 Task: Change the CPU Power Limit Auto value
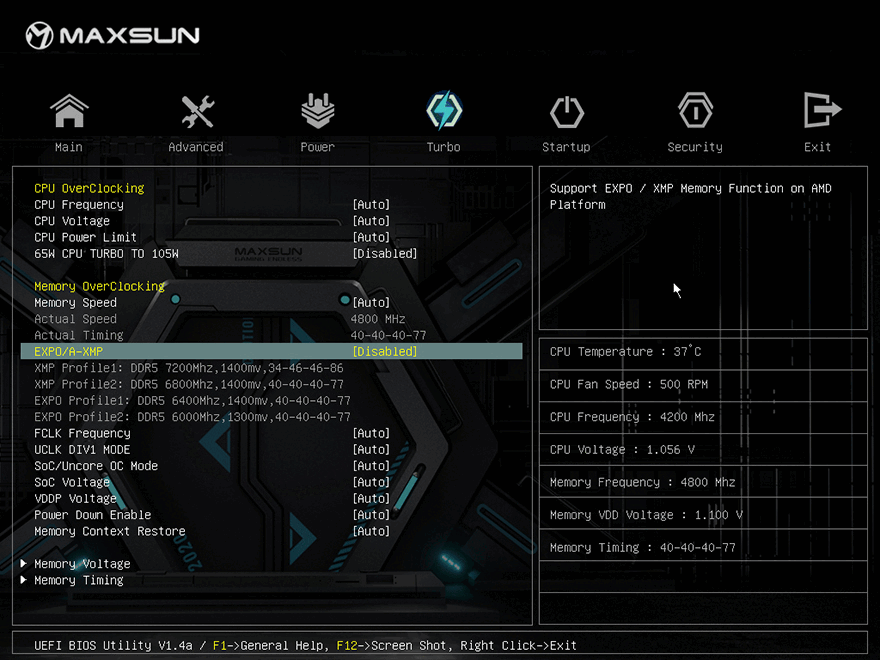coord(371,237)
